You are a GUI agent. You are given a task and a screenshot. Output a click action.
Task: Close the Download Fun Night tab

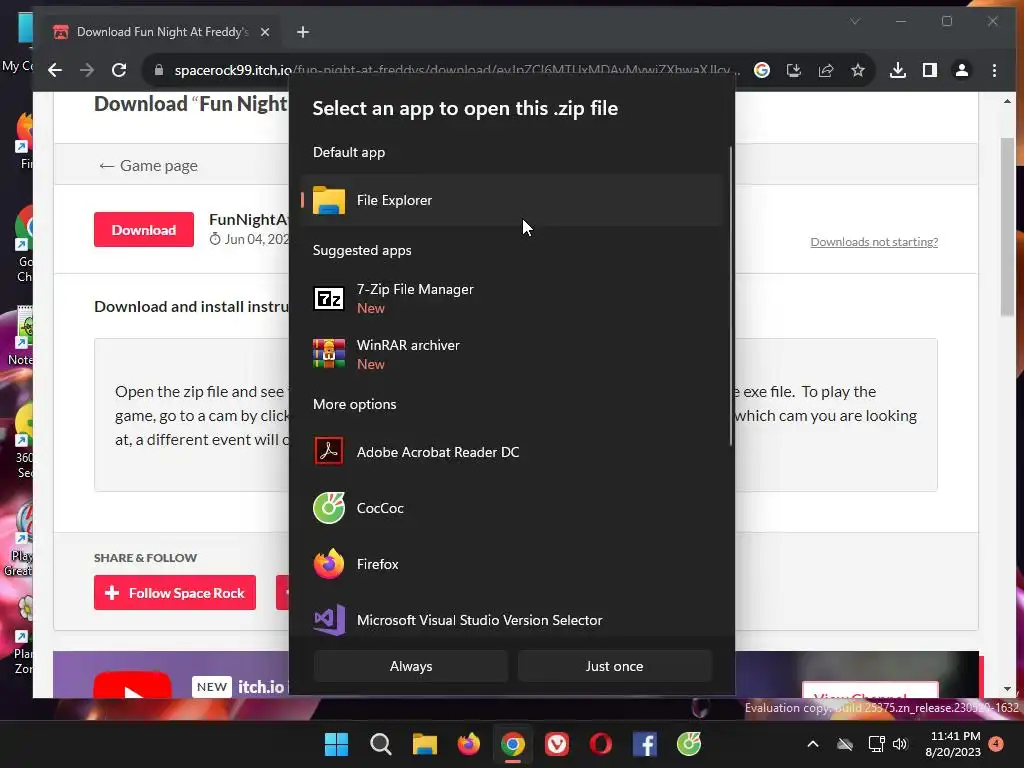point(264,32)
